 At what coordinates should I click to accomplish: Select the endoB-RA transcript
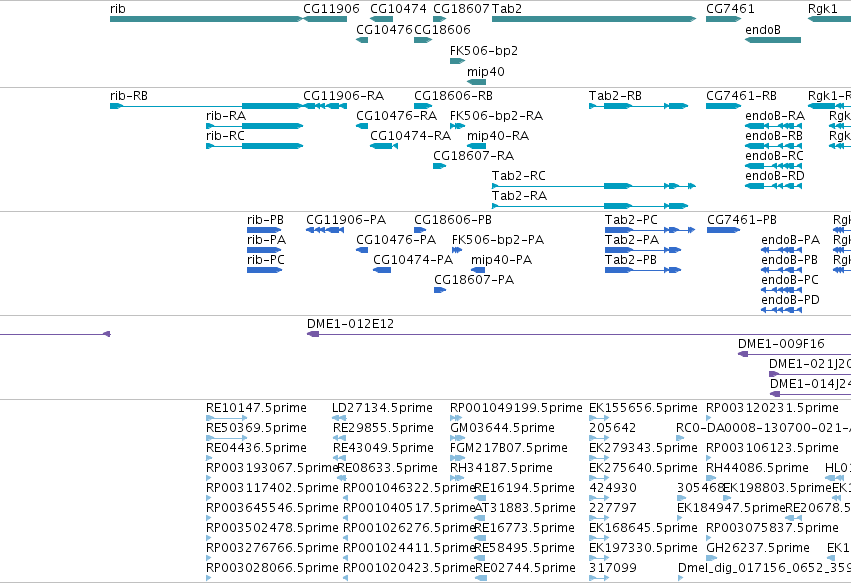click(x=773, y=126)
